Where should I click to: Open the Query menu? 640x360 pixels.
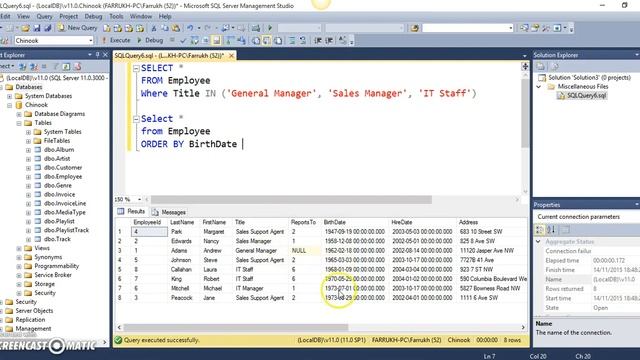44,16
